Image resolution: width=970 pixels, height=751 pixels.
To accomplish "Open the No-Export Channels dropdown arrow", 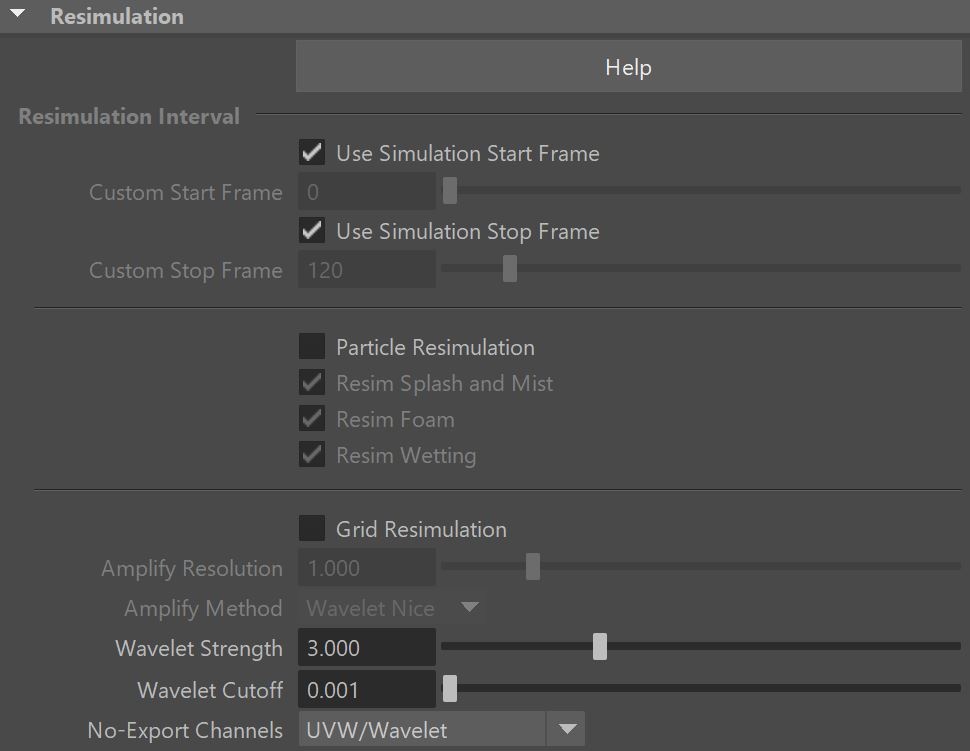I will [567, 729].
